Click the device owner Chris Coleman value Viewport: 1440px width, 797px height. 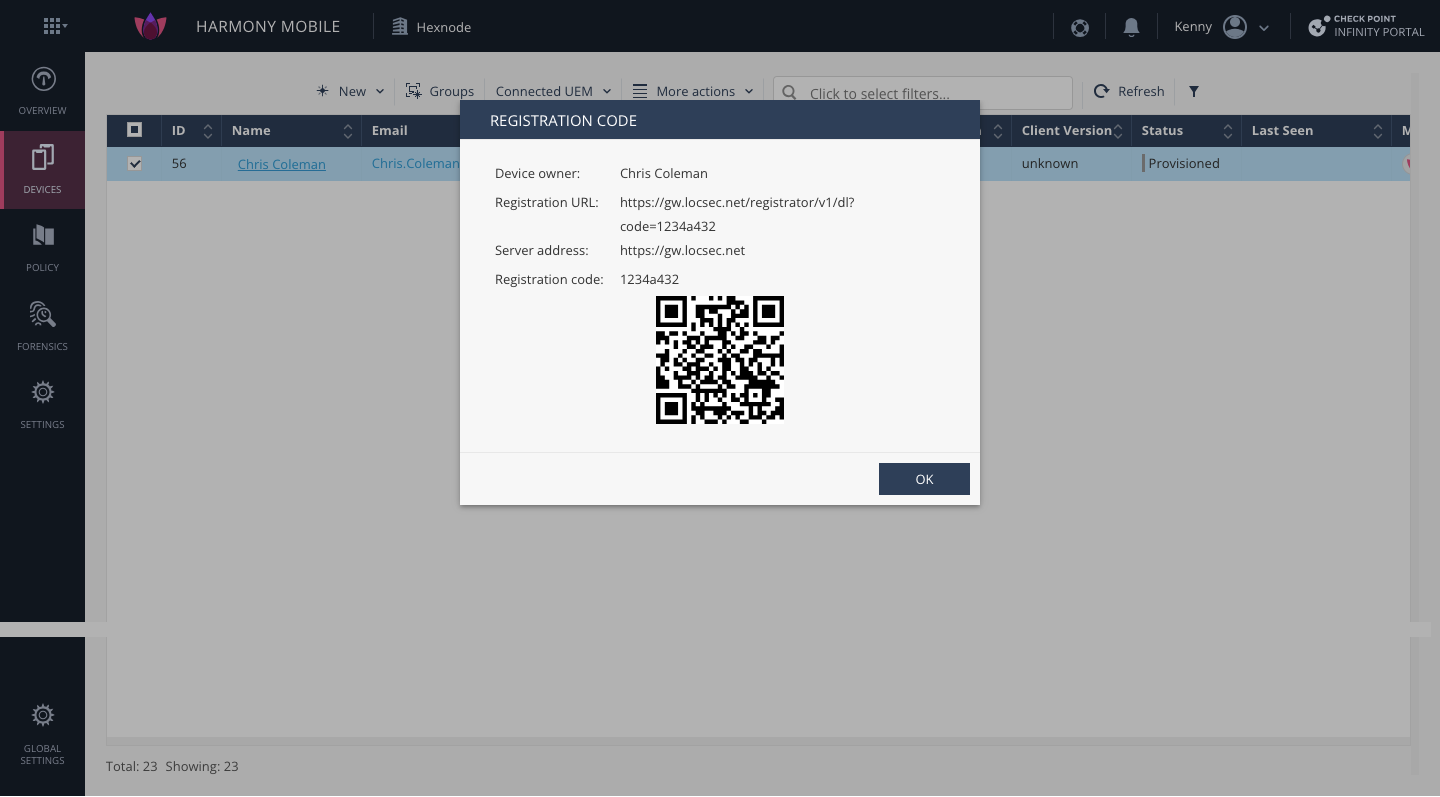664,173
